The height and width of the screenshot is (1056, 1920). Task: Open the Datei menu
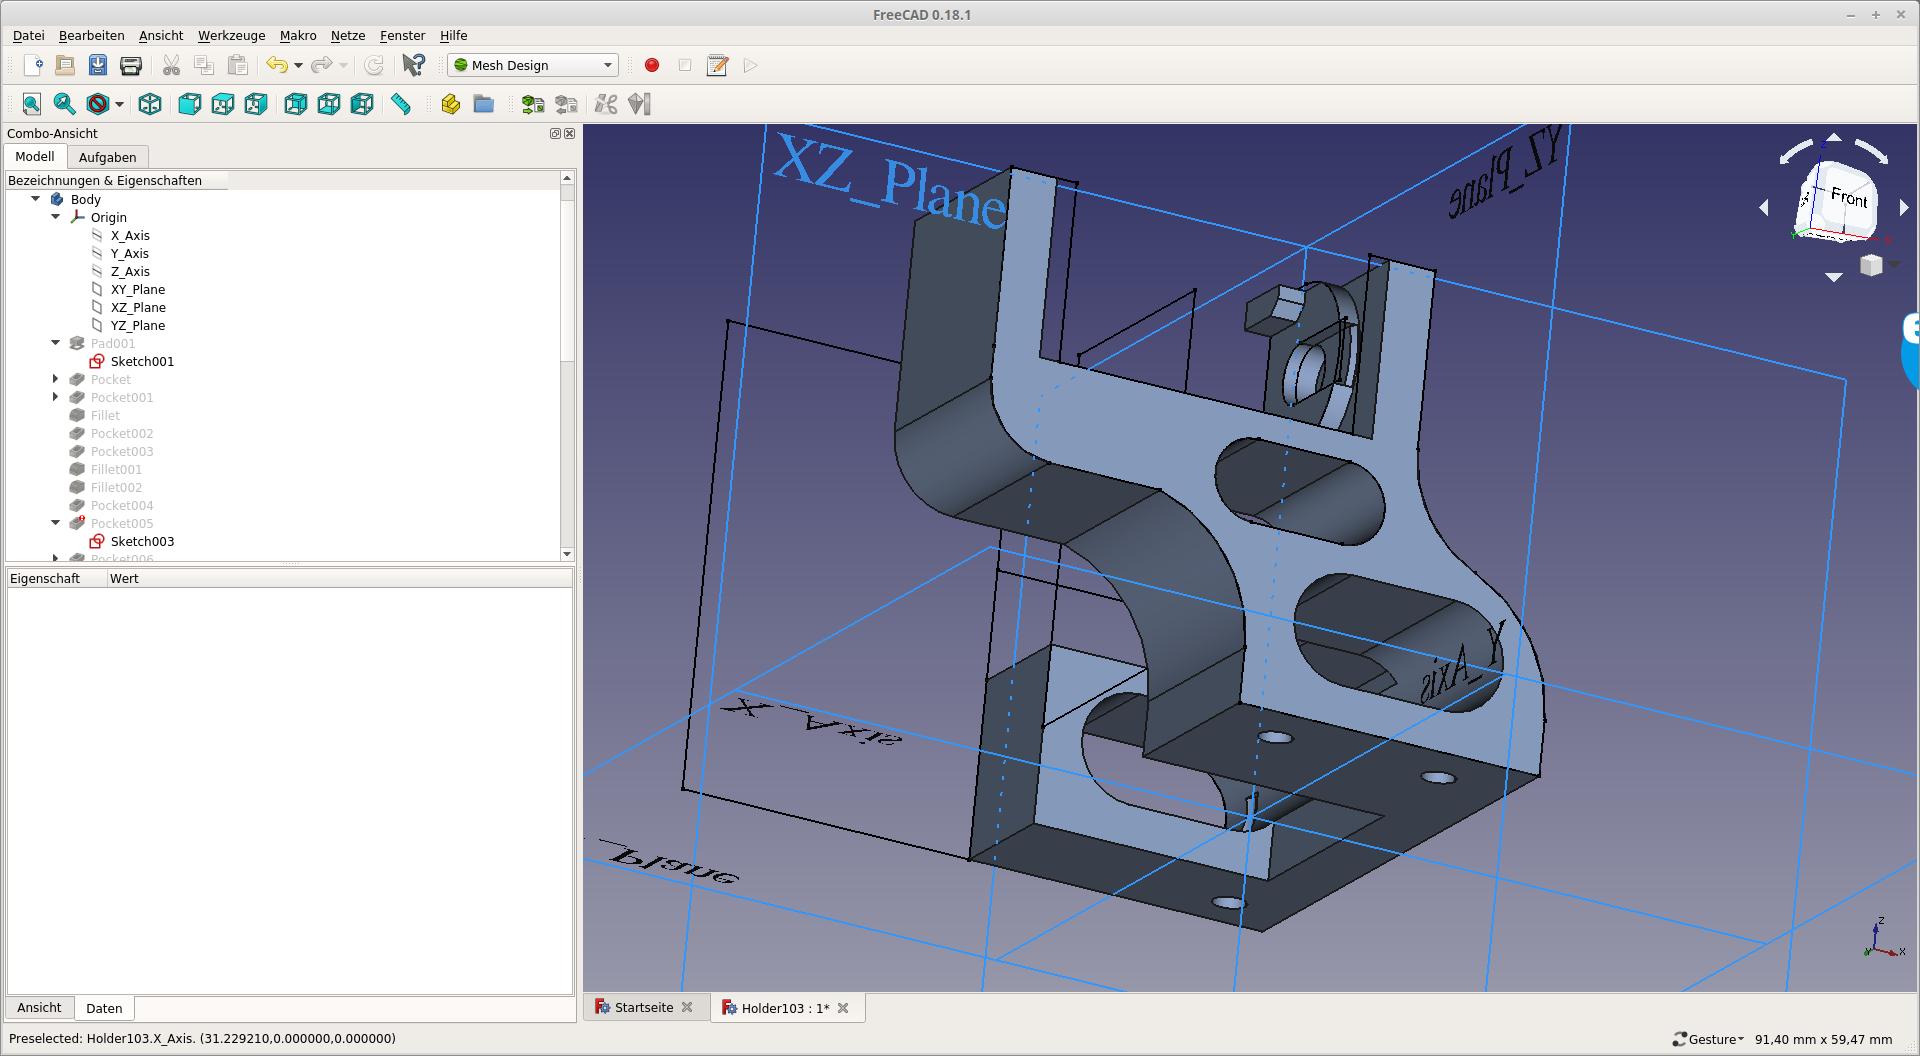(x=28, y=35)
